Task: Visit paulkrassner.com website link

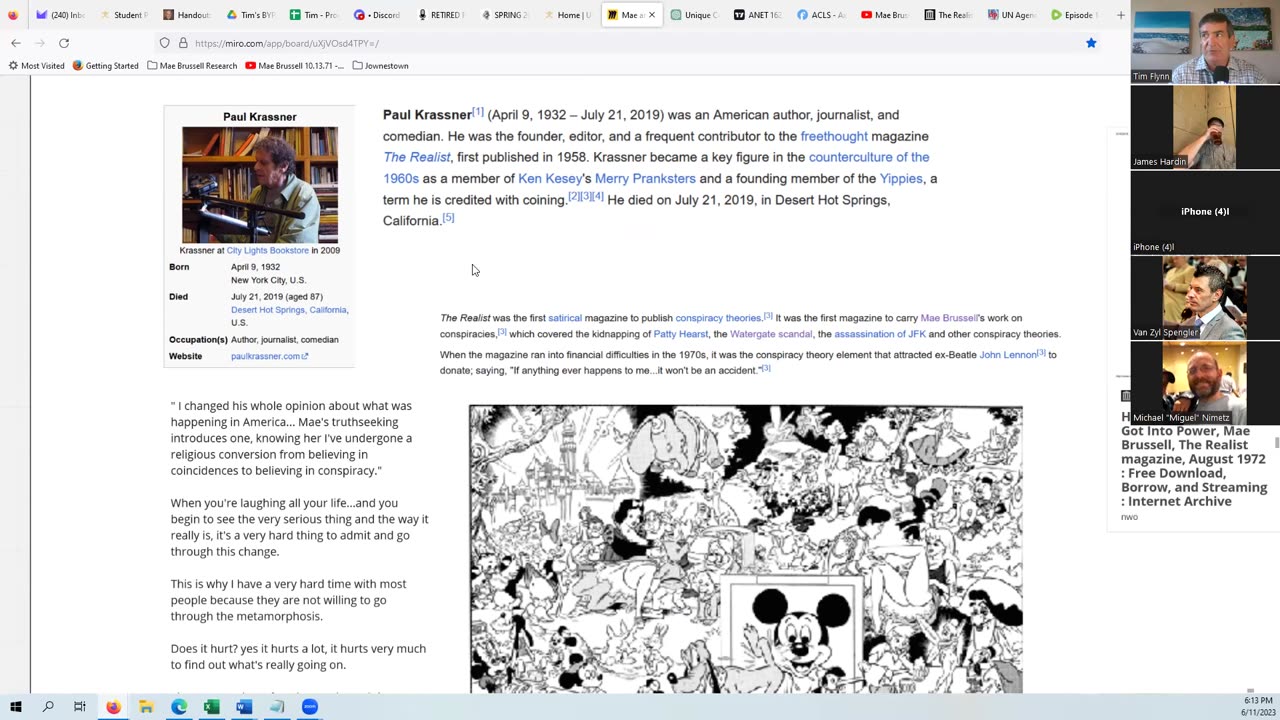Action: 269,356
